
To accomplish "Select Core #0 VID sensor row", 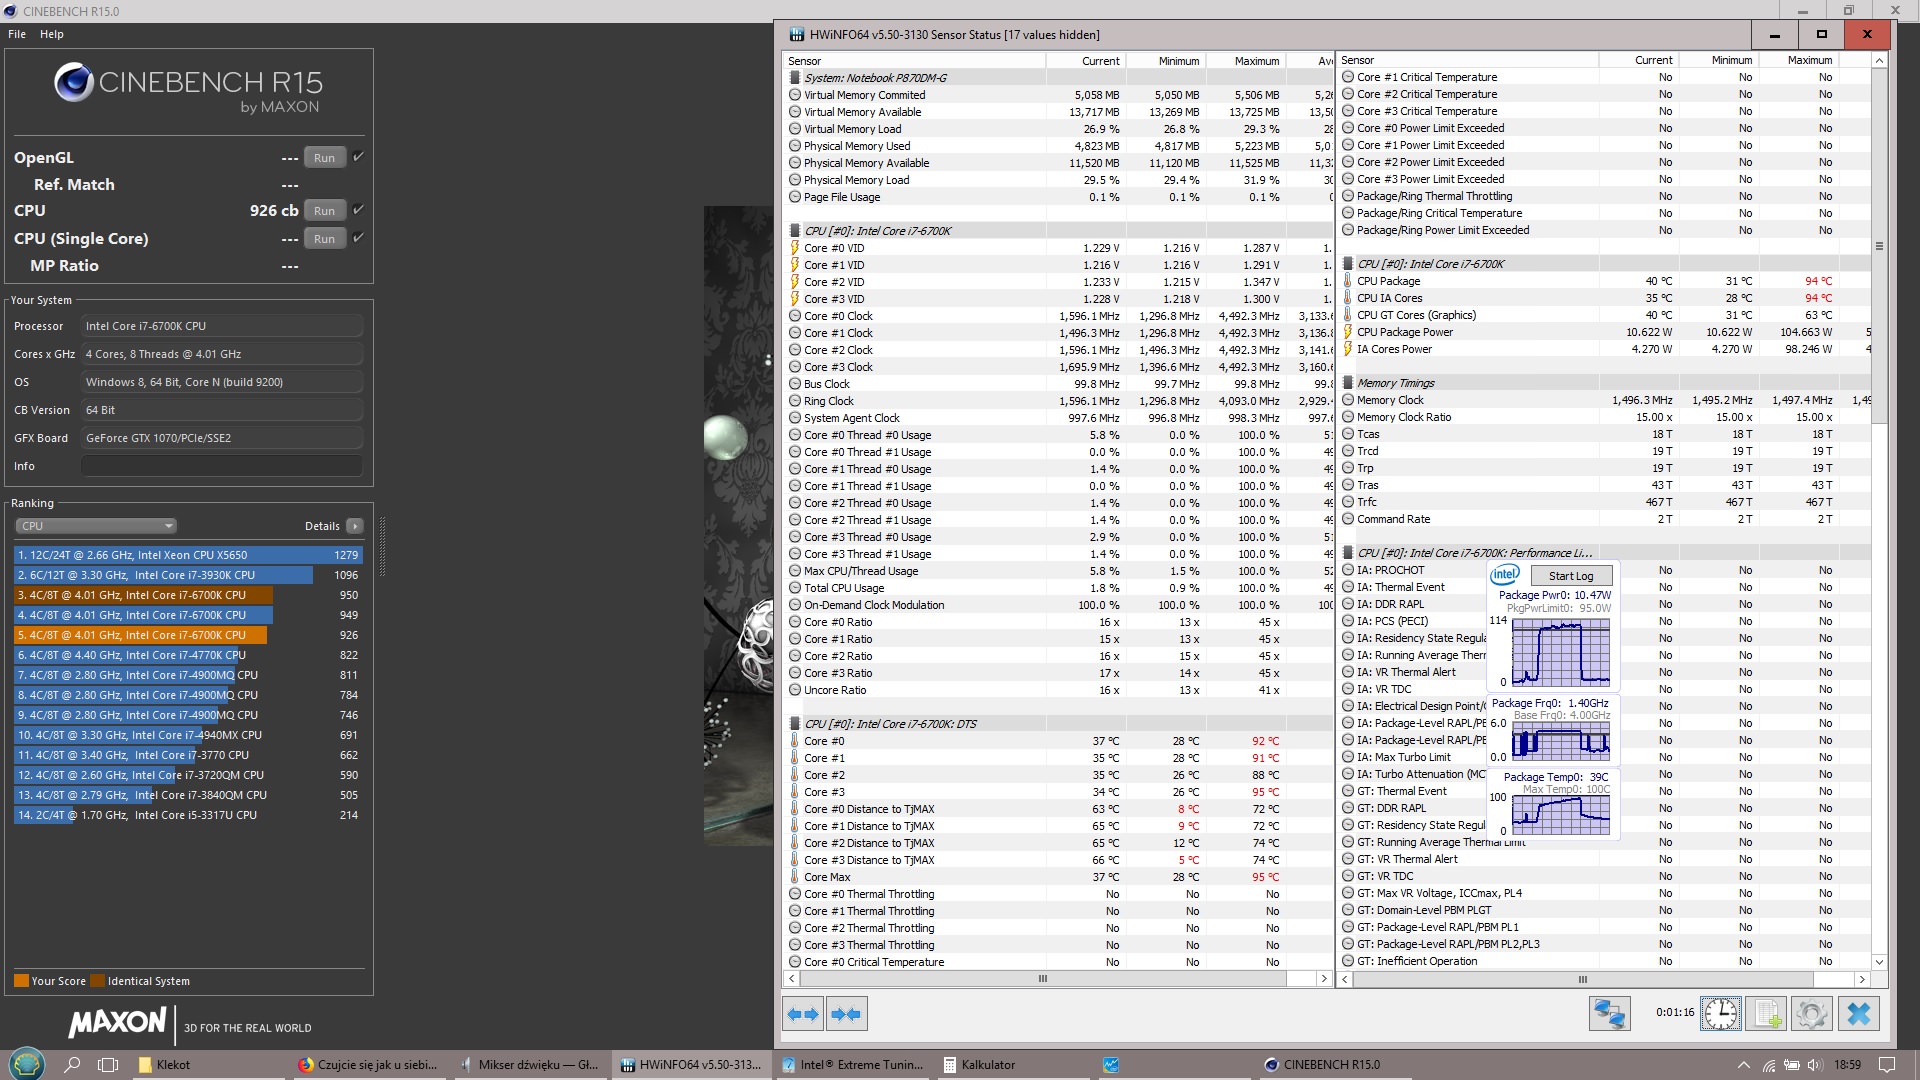I will click(1059, 248).
